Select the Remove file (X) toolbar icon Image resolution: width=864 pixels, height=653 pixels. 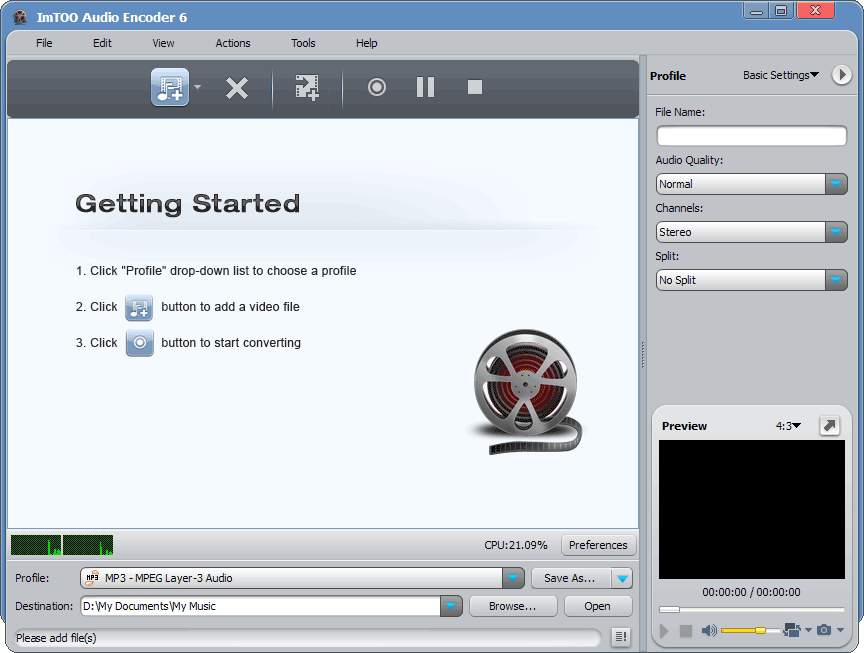[x=236, y=87]
